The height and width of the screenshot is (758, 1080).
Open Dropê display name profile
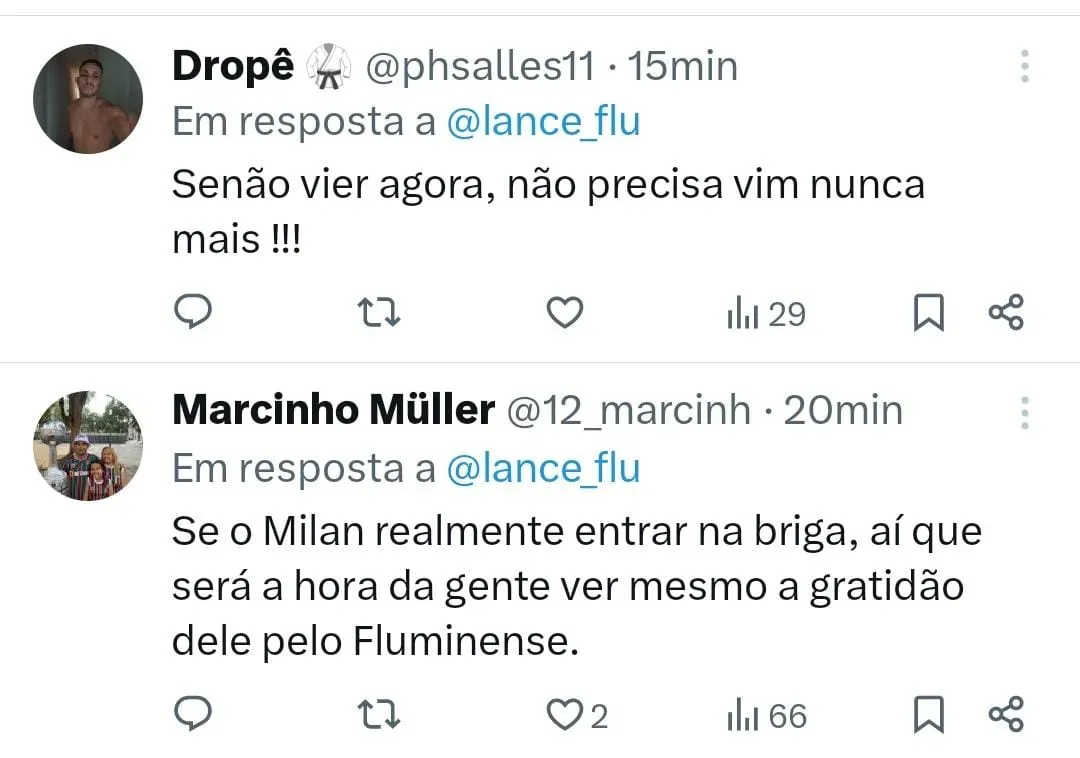coord(233,67)
